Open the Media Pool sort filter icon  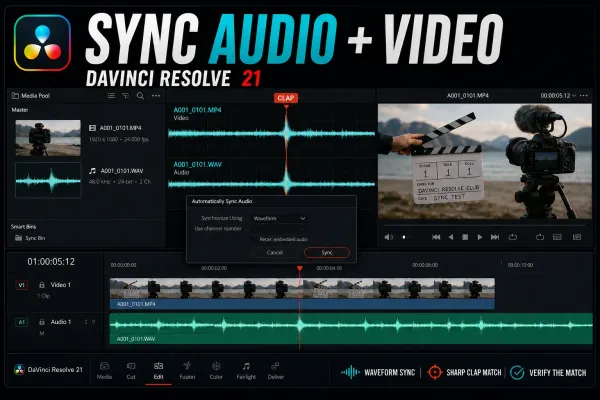pyautogui.click(x=126, y=96)
